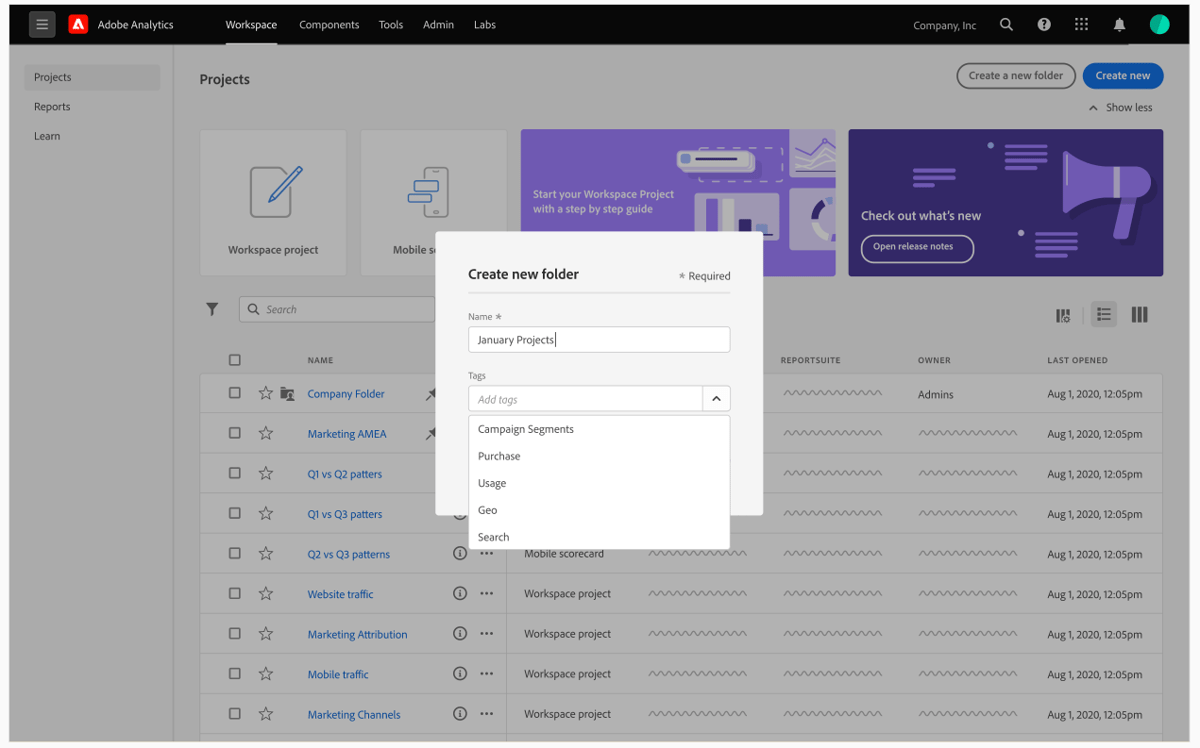Collapse the Tags suggestion dropdown
The width and height of the screenshot is (1200, 748).
(x=716, y=398)
